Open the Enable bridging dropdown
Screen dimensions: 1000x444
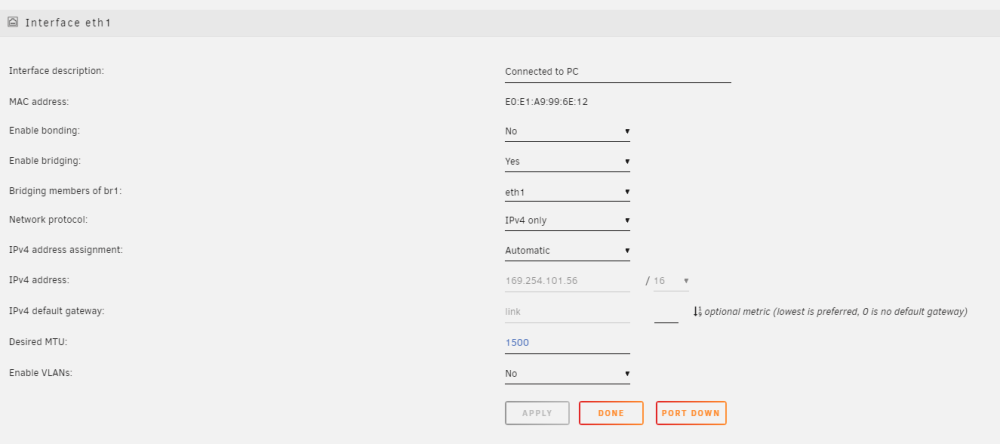[567, 161]
